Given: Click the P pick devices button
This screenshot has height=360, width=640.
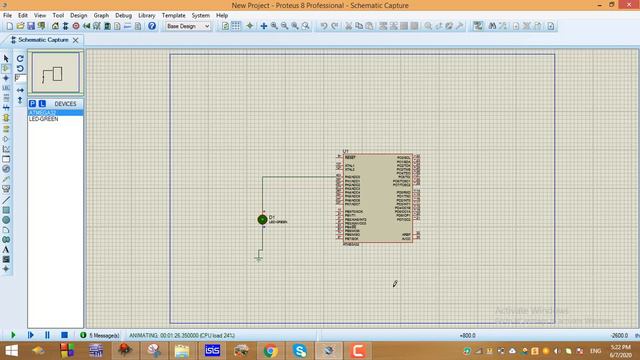Looking at the screenshot, I should (33, 104).
